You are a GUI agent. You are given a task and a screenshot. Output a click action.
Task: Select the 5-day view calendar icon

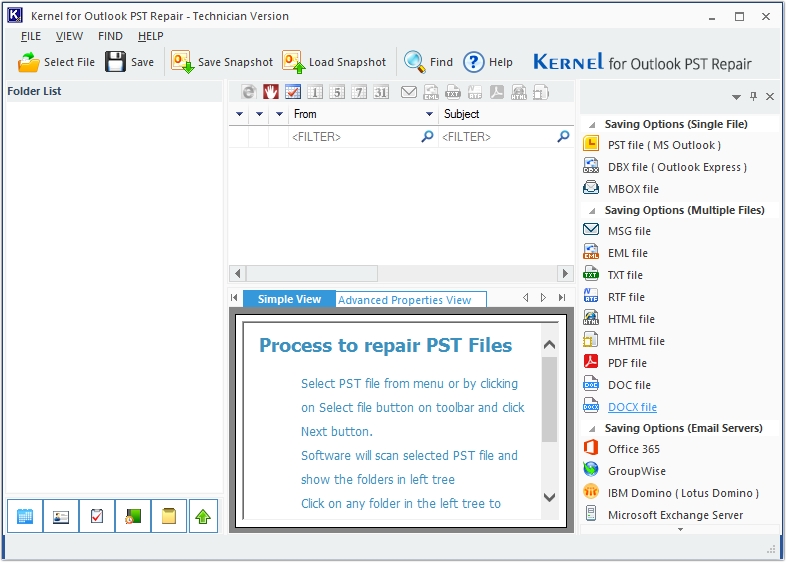click(337, 92)
